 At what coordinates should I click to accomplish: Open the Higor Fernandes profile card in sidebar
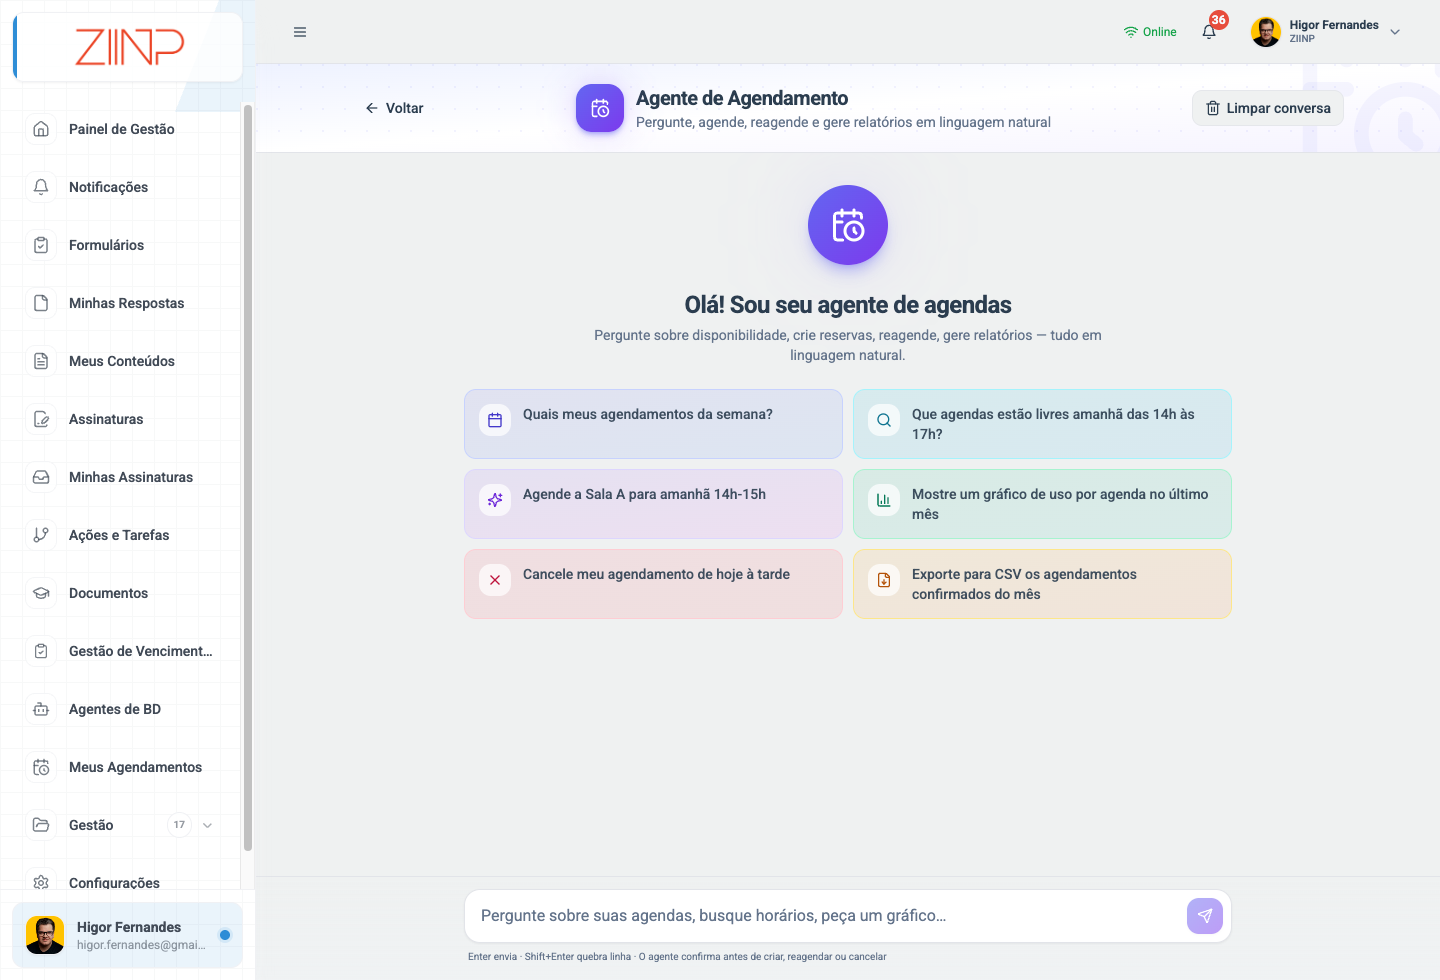(x=127, y=935)
